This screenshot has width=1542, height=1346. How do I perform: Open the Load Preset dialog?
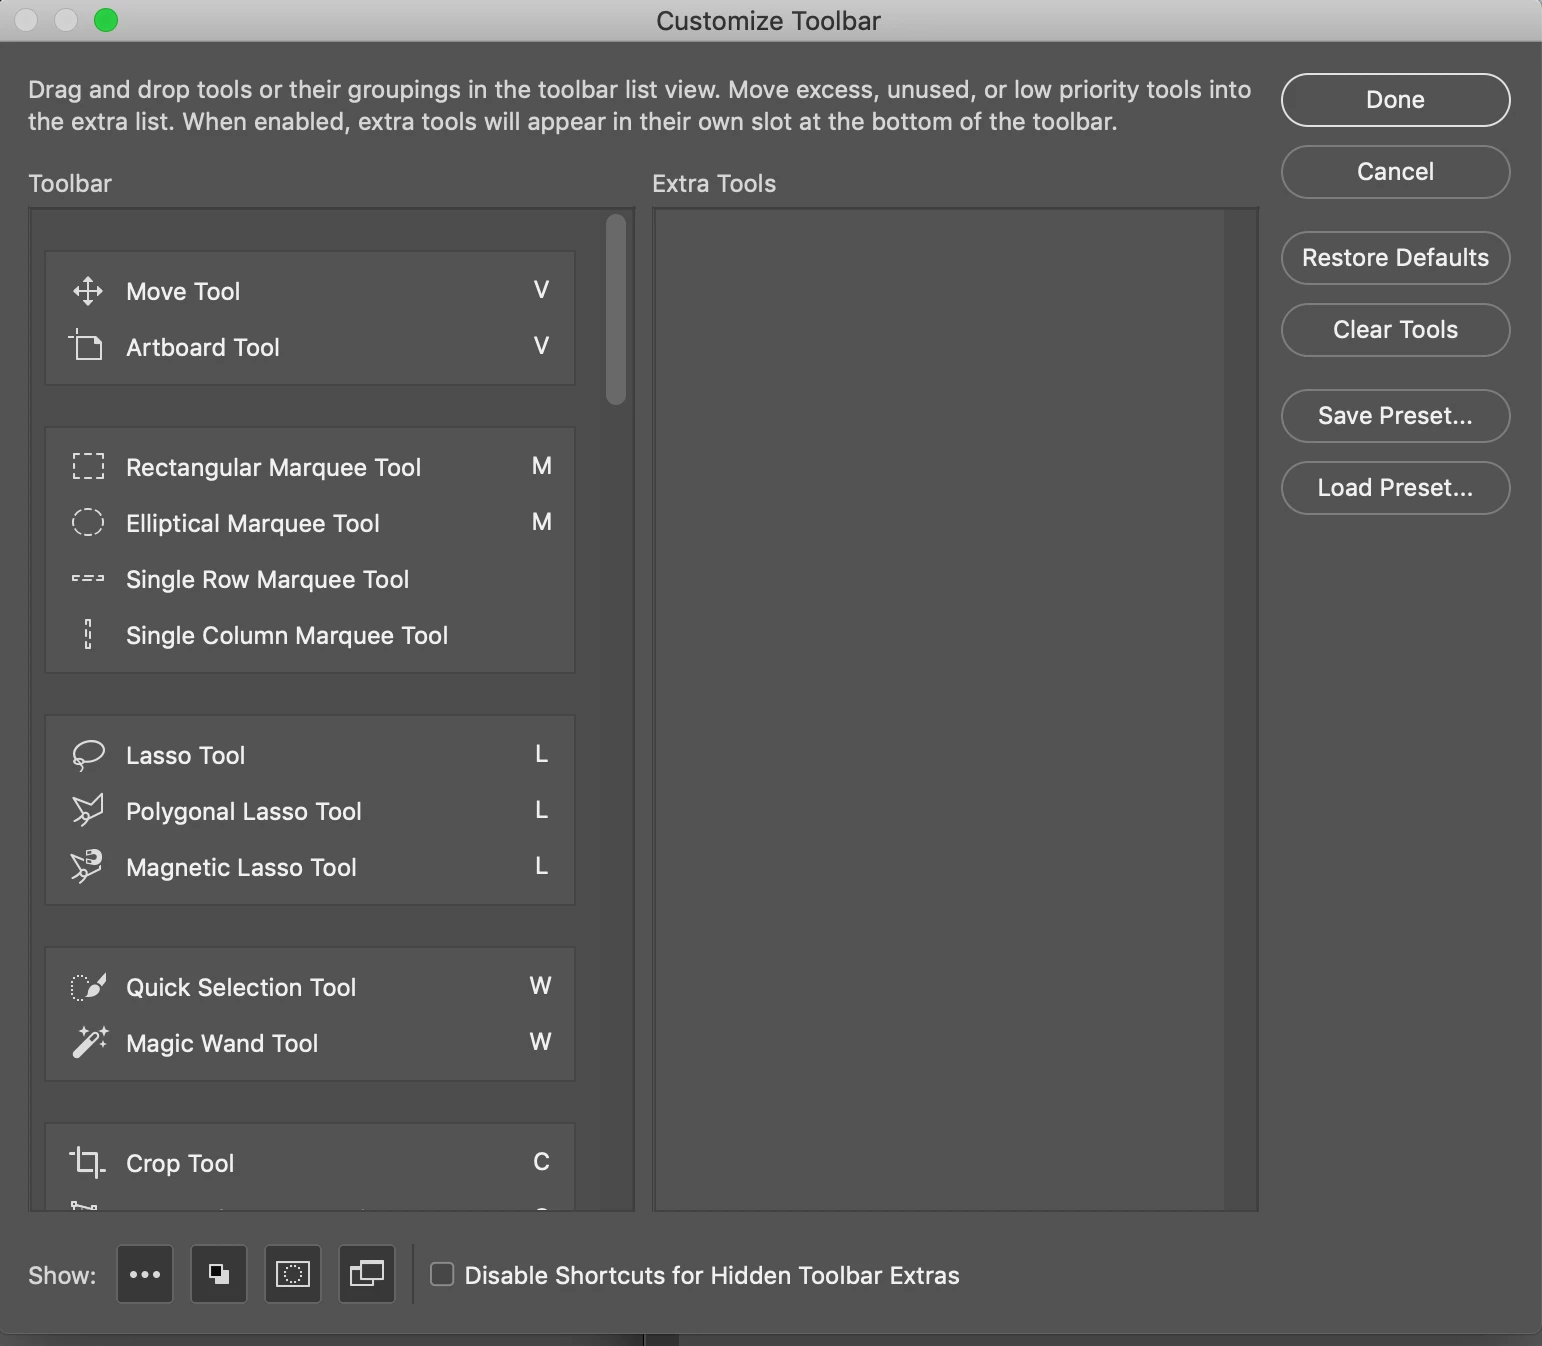[x=1395, y=488]
